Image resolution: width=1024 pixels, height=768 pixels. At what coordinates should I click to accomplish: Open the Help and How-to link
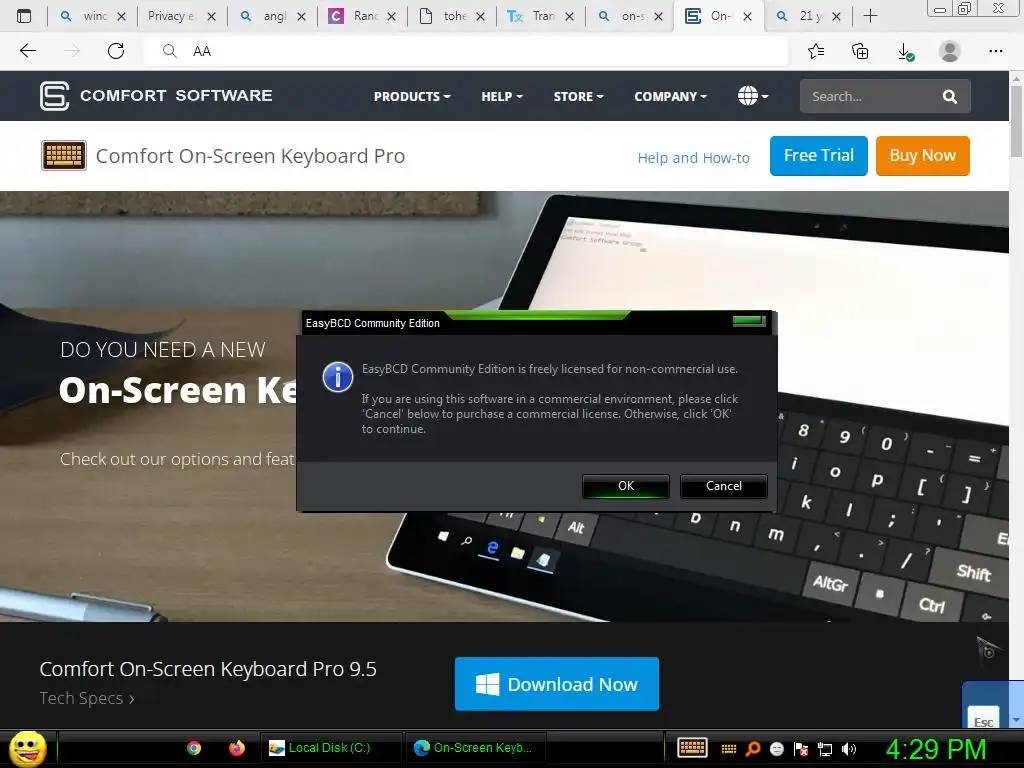pyautogui.click(x=693, y=158)
